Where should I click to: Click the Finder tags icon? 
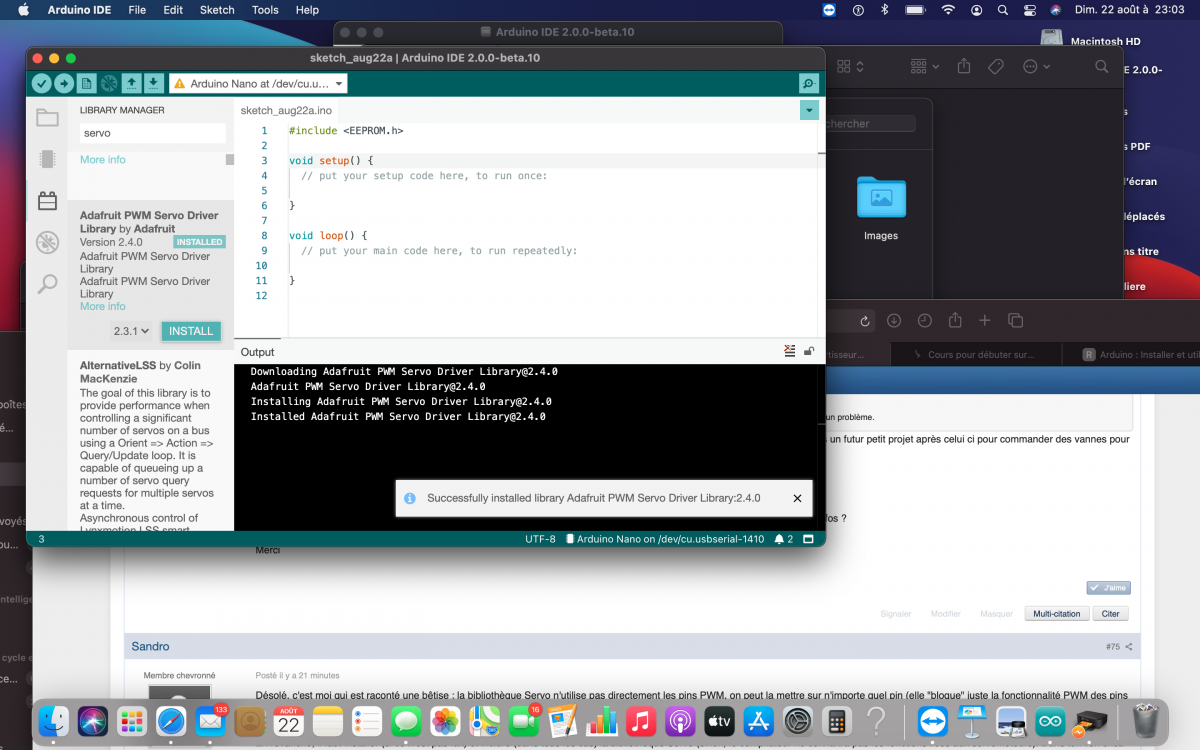pyautogui.click(x=996, y=66)
